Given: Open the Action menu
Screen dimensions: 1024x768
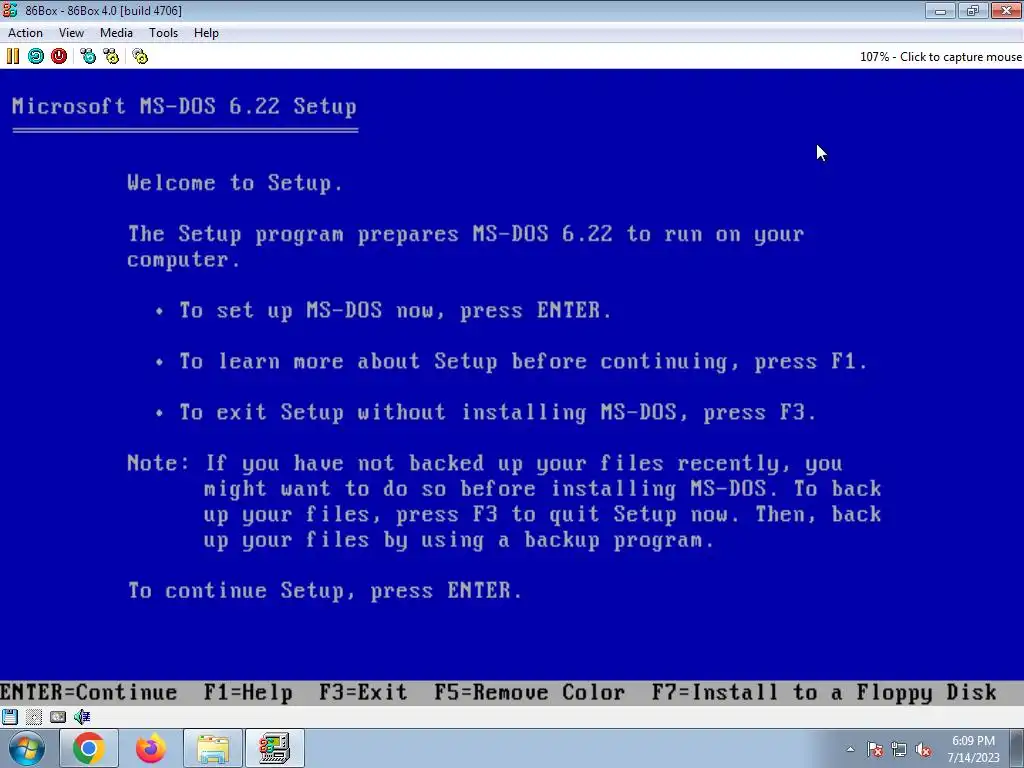Looking at the screenshot, I should coord(25,33).
